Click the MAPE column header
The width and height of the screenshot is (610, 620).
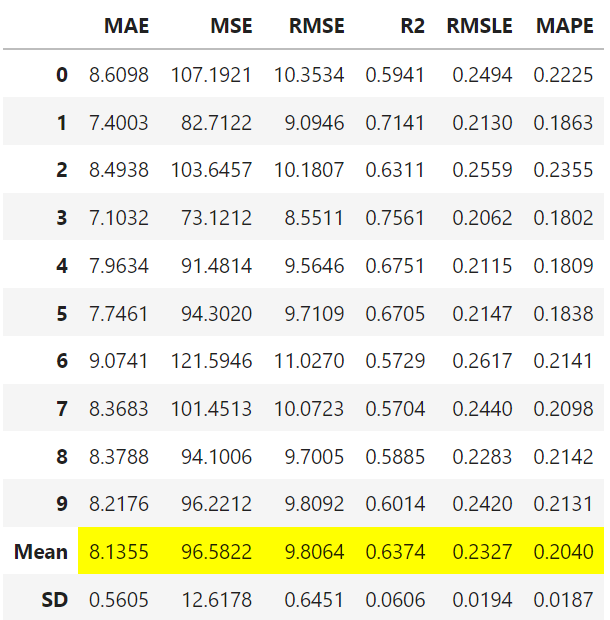[x=565, y=26]
